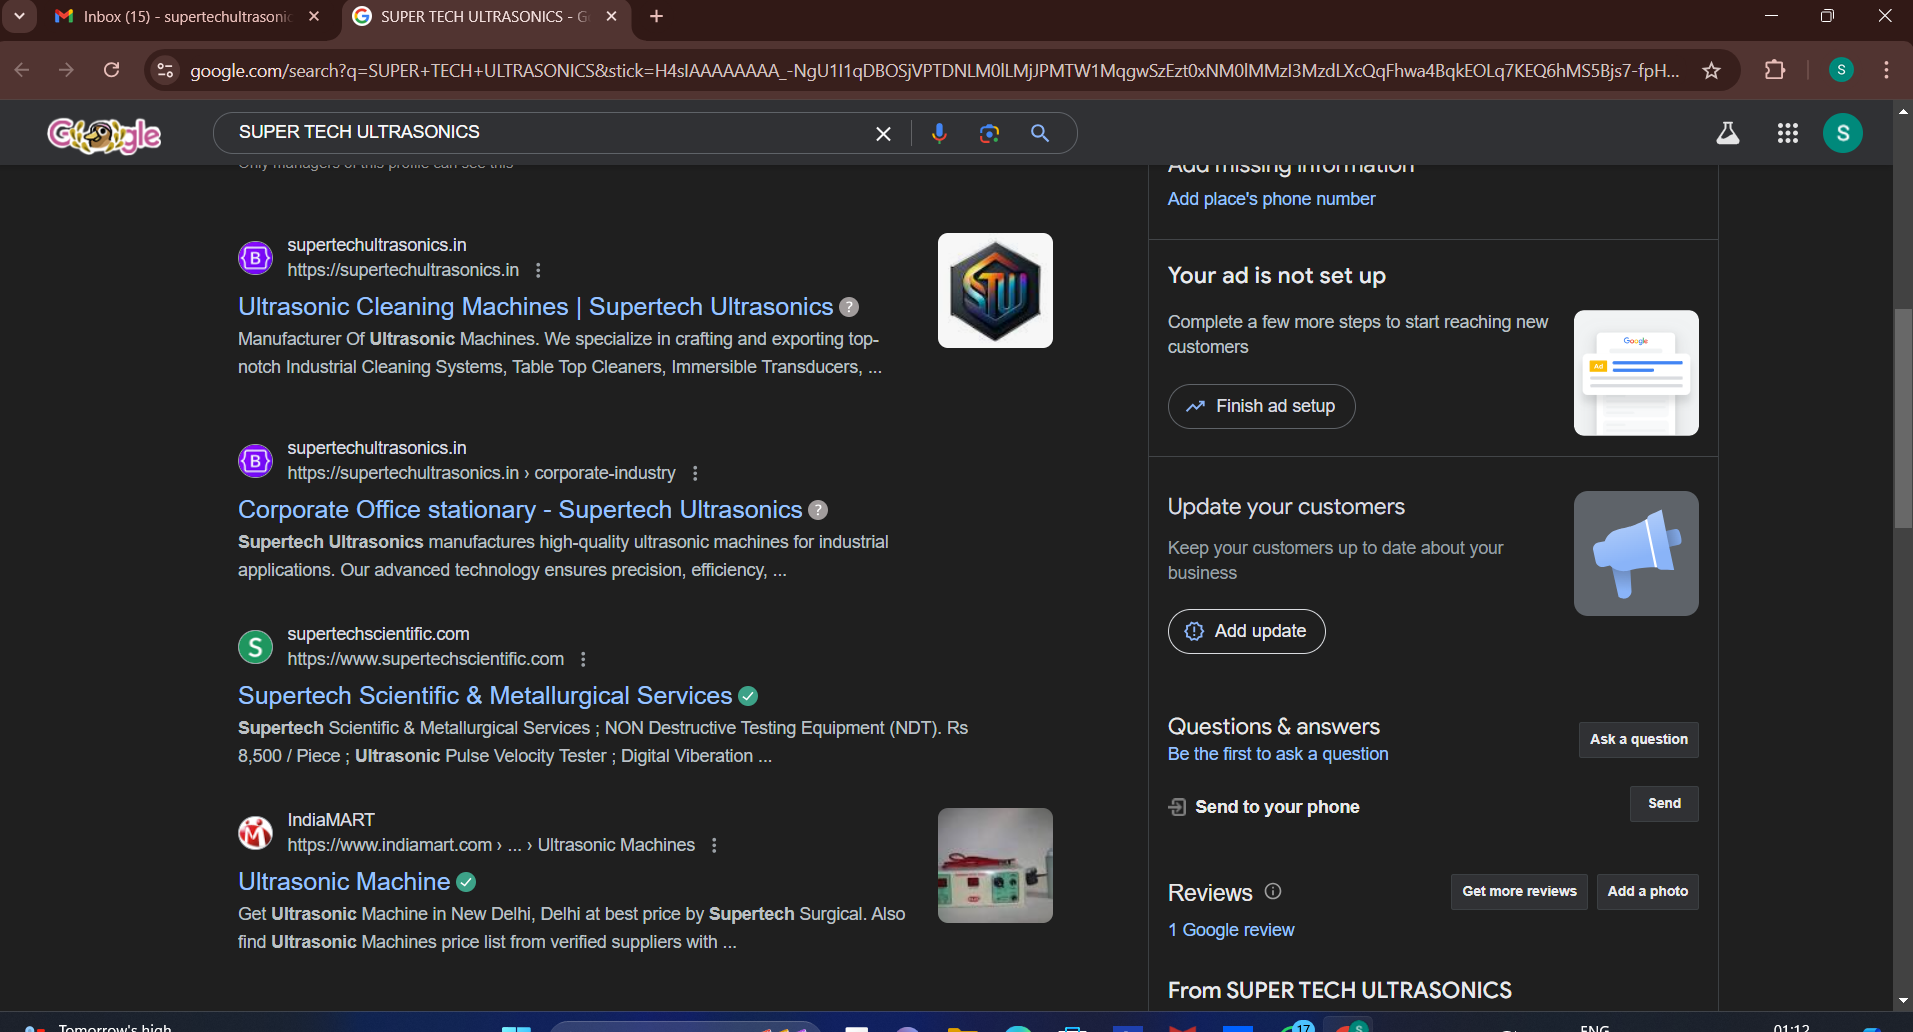Screen dimensions: 1913x1032
Task: Click info badge beside Corporate Office stationary title
Action: 818,510
